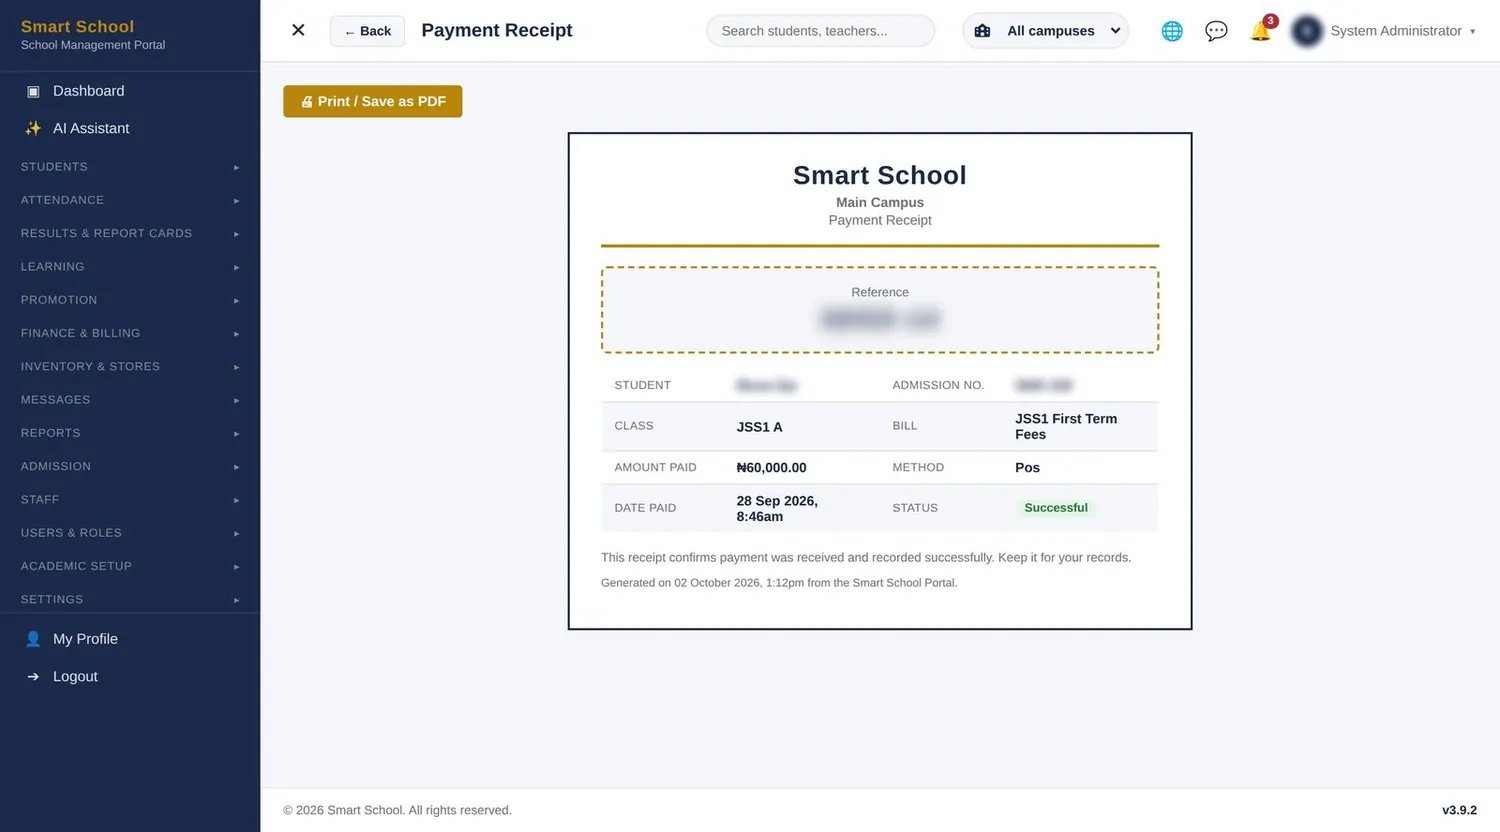Click campus building icon
1500x832 pixels.
coord(982,31)
